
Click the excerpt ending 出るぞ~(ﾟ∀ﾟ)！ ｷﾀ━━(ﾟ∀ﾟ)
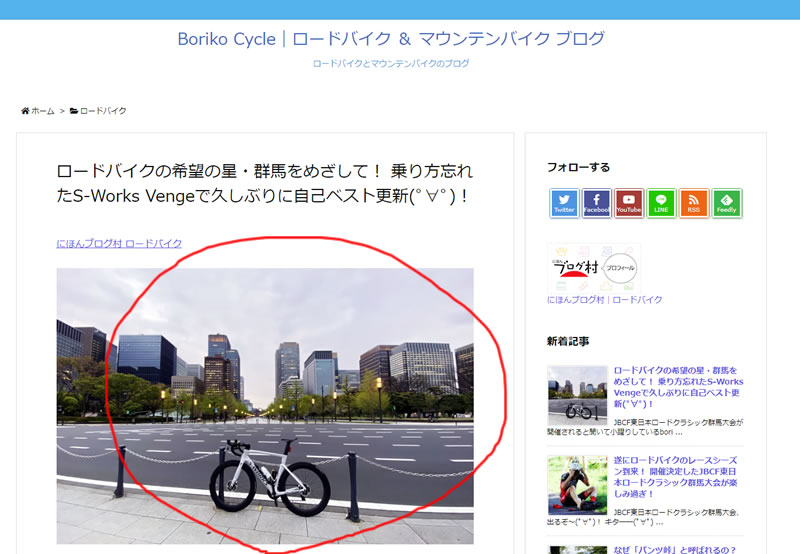pyautogui.click(x=643, y=517)
